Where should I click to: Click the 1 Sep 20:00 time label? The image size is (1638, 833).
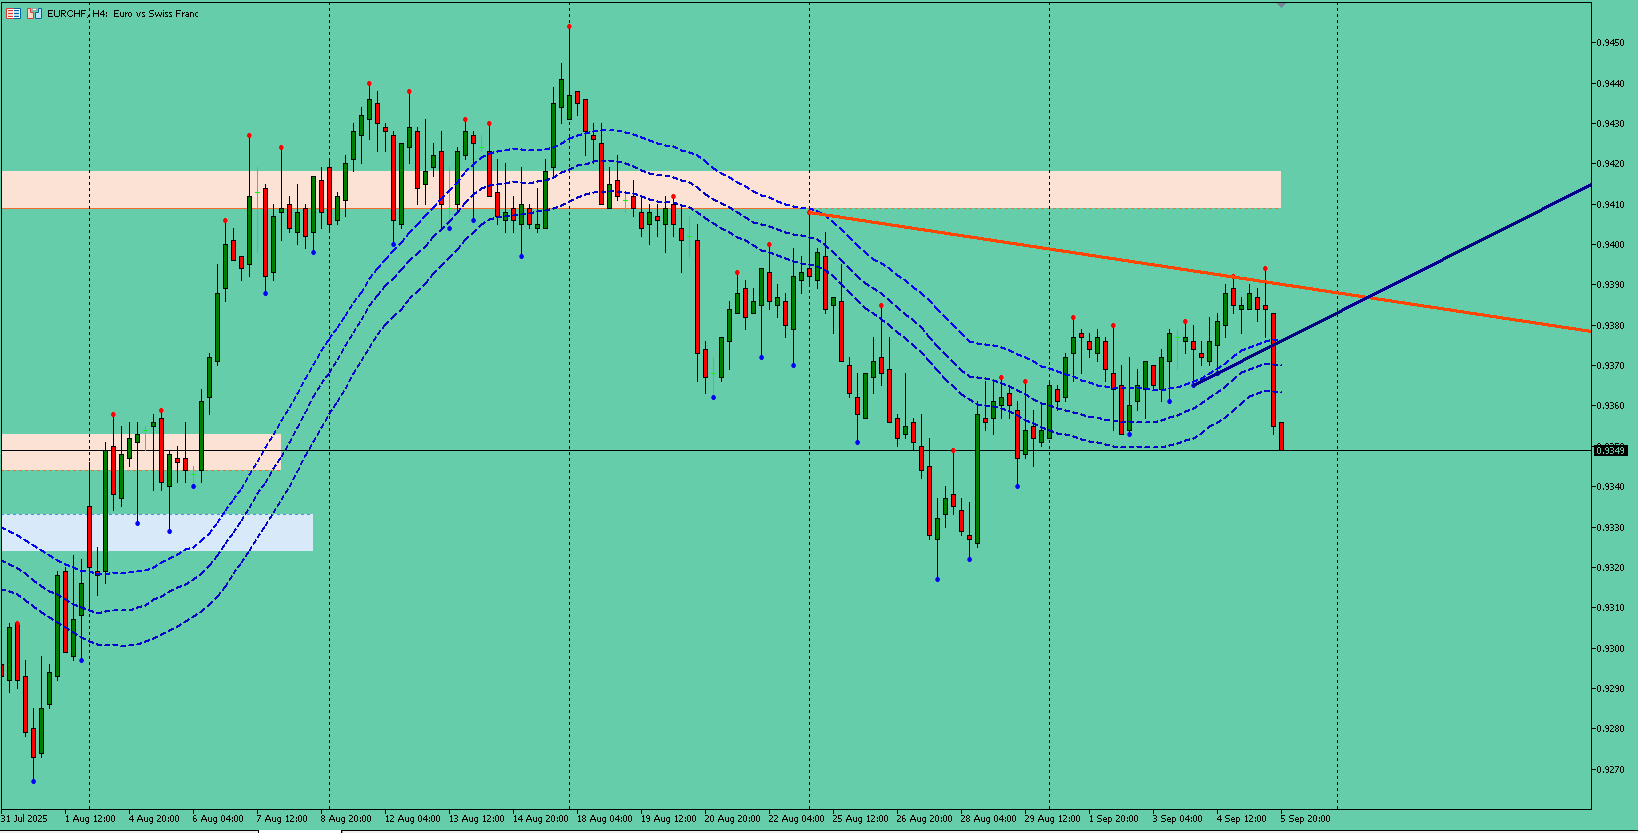[1113, 818]
